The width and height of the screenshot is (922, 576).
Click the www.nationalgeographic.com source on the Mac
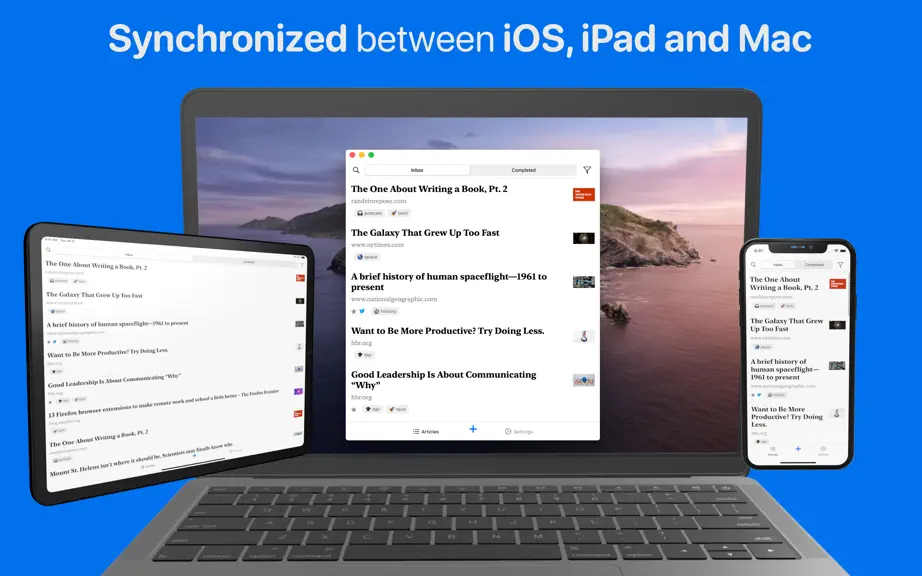(394, 299)
